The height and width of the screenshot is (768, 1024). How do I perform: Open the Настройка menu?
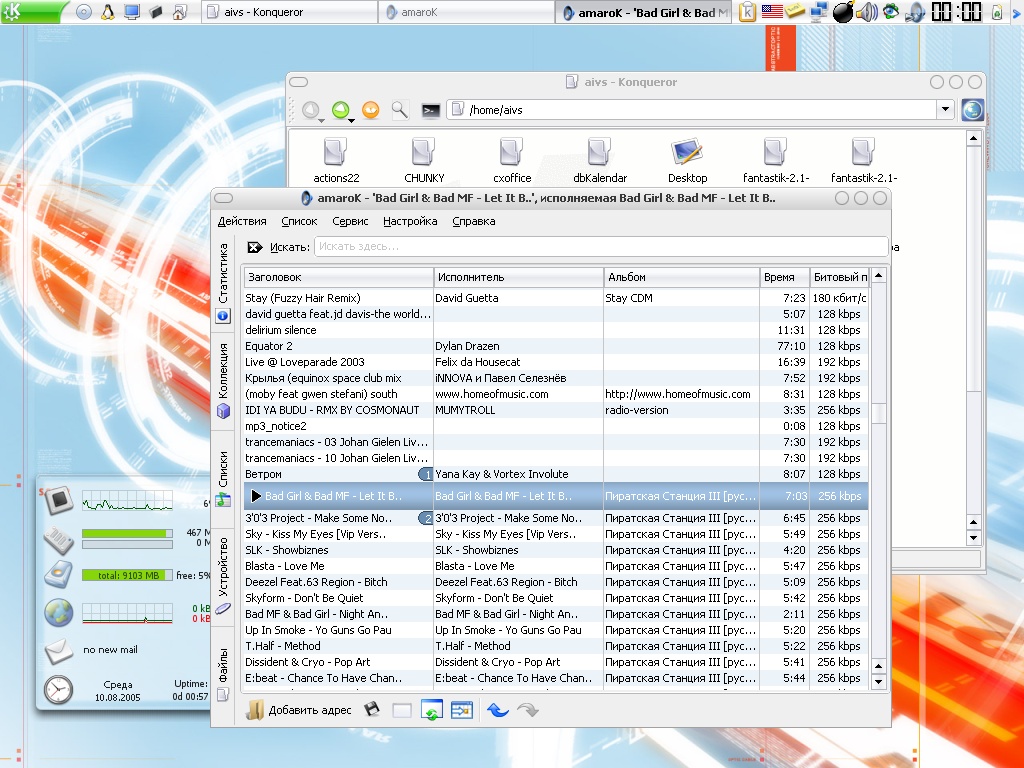tap(410, 221)
